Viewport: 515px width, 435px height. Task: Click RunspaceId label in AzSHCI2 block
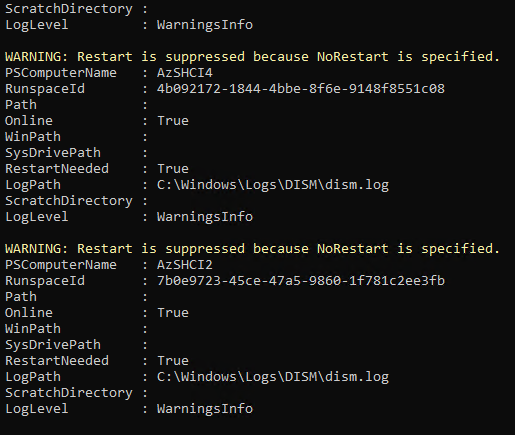tap(45, 281)
